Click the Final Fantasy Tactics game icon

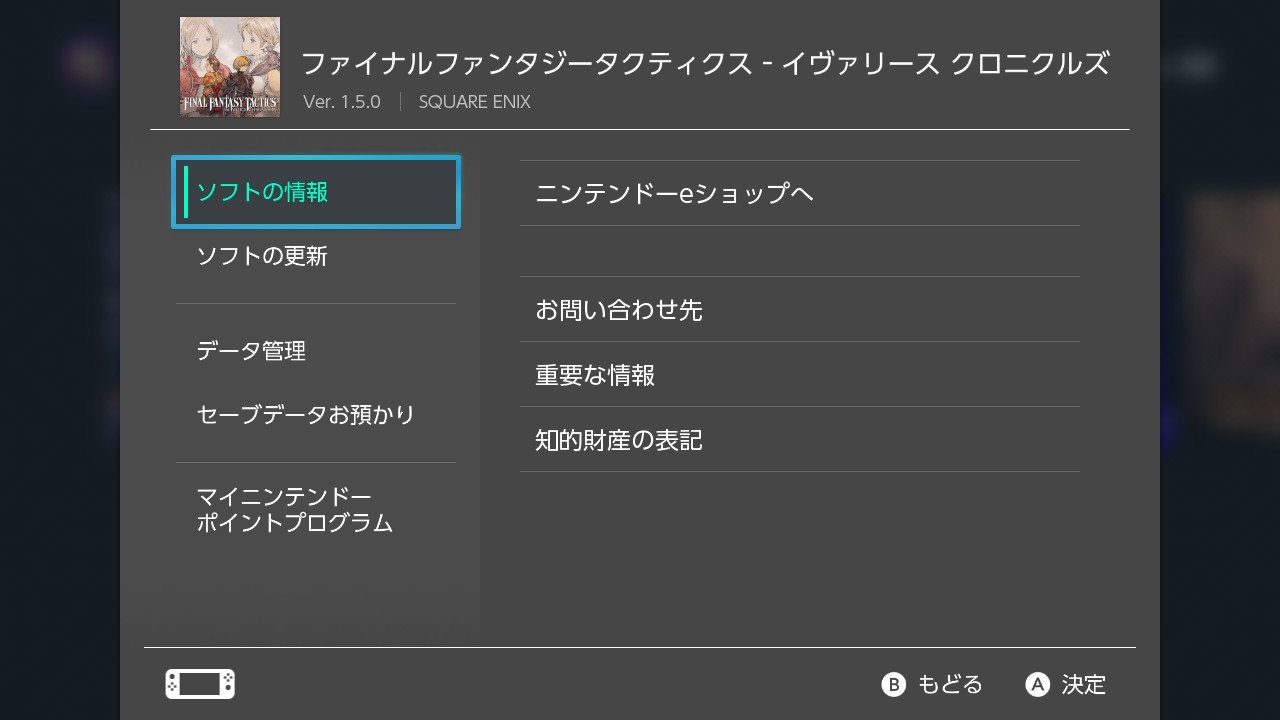click(x=230, y=67)
